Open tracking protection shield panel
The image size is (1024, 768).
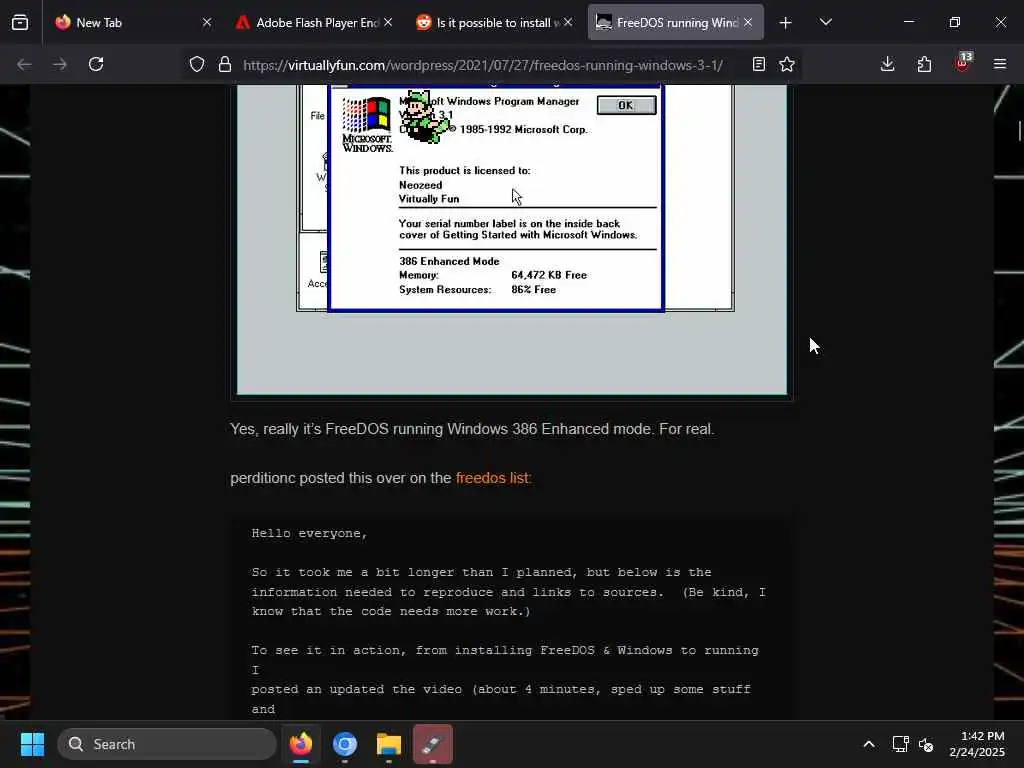pos(197,65)
